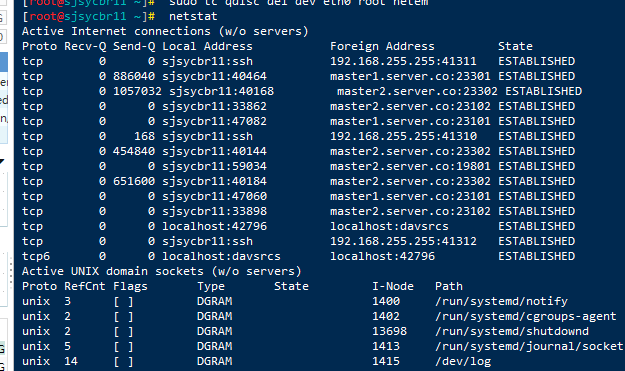Click the I-Node column header
625x371 pixels.
393,286
